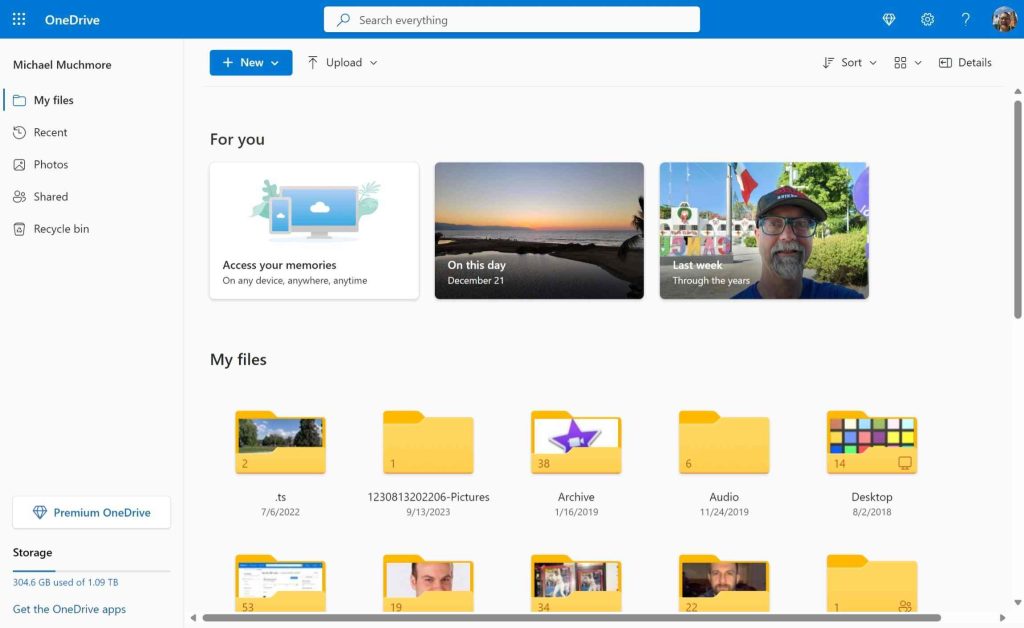The image size is (1024, 628).
Task: Click the storage usage progress bar
Action: click(91, 571)
